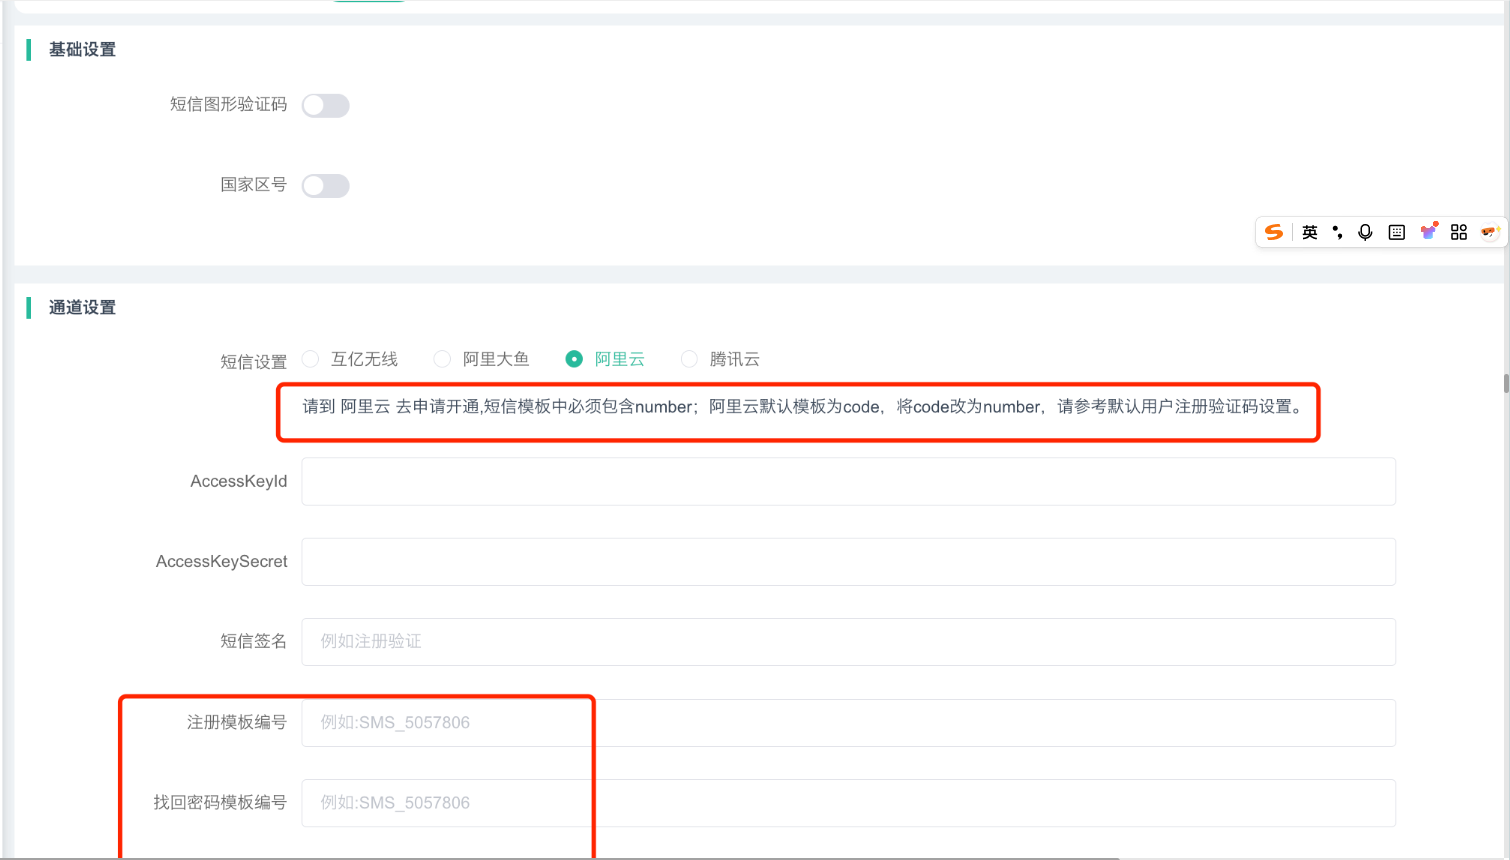Pick 腾讯云 SMS provider option
This screenshot has width=1510, height=860.
tap(689, 359)
